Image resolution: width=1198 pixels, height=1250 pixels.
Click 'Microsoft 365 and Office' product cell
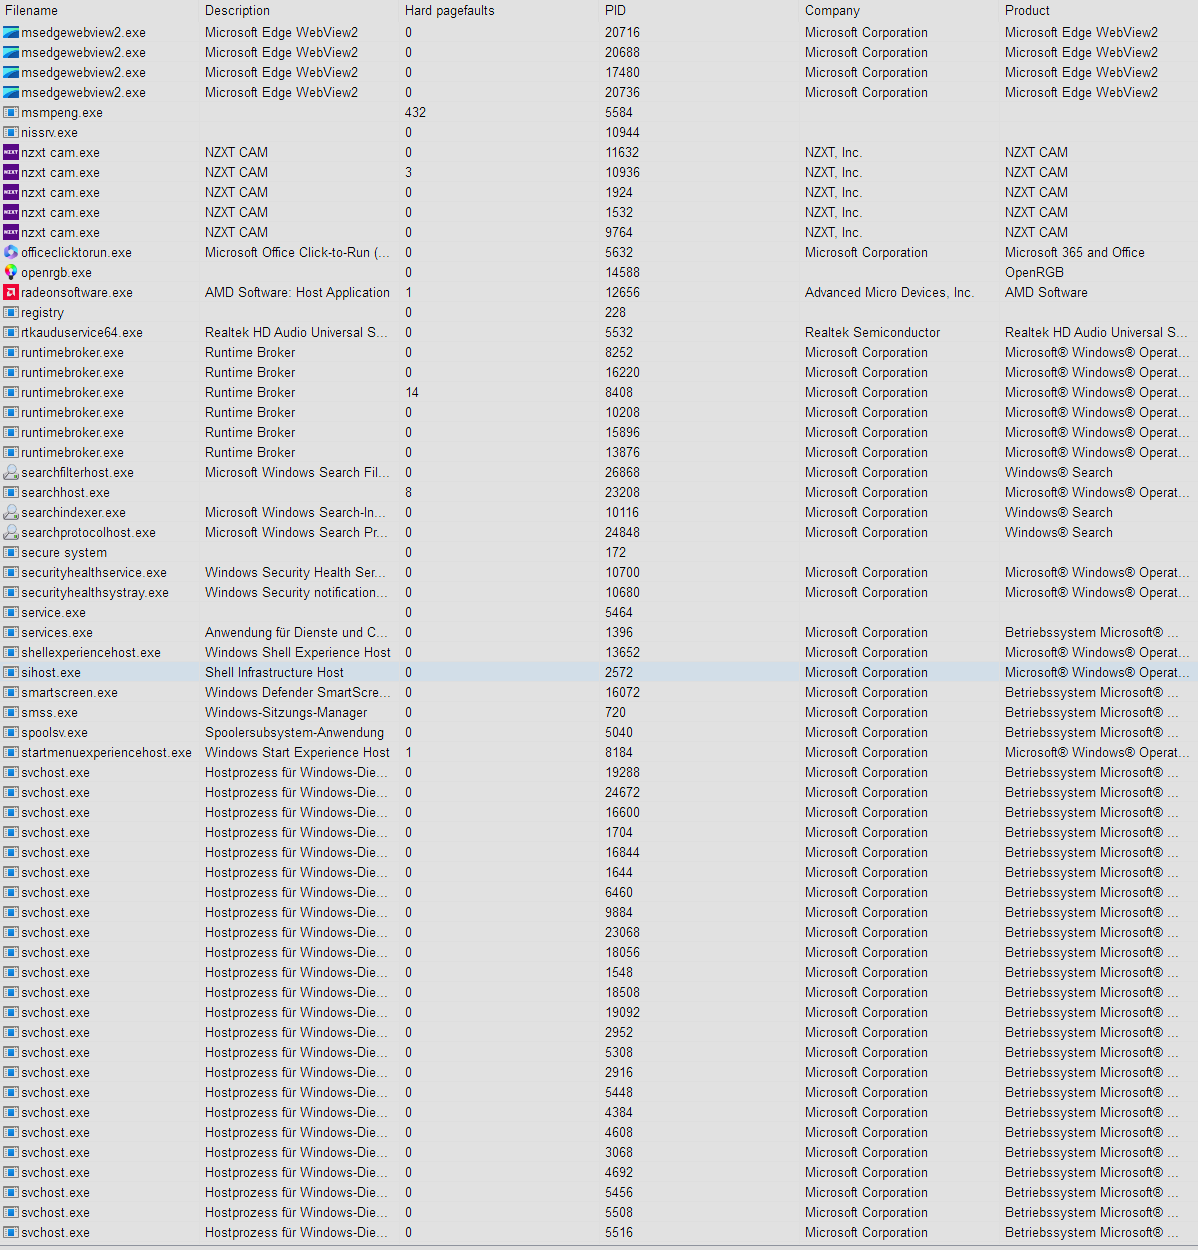(1075, 252)
